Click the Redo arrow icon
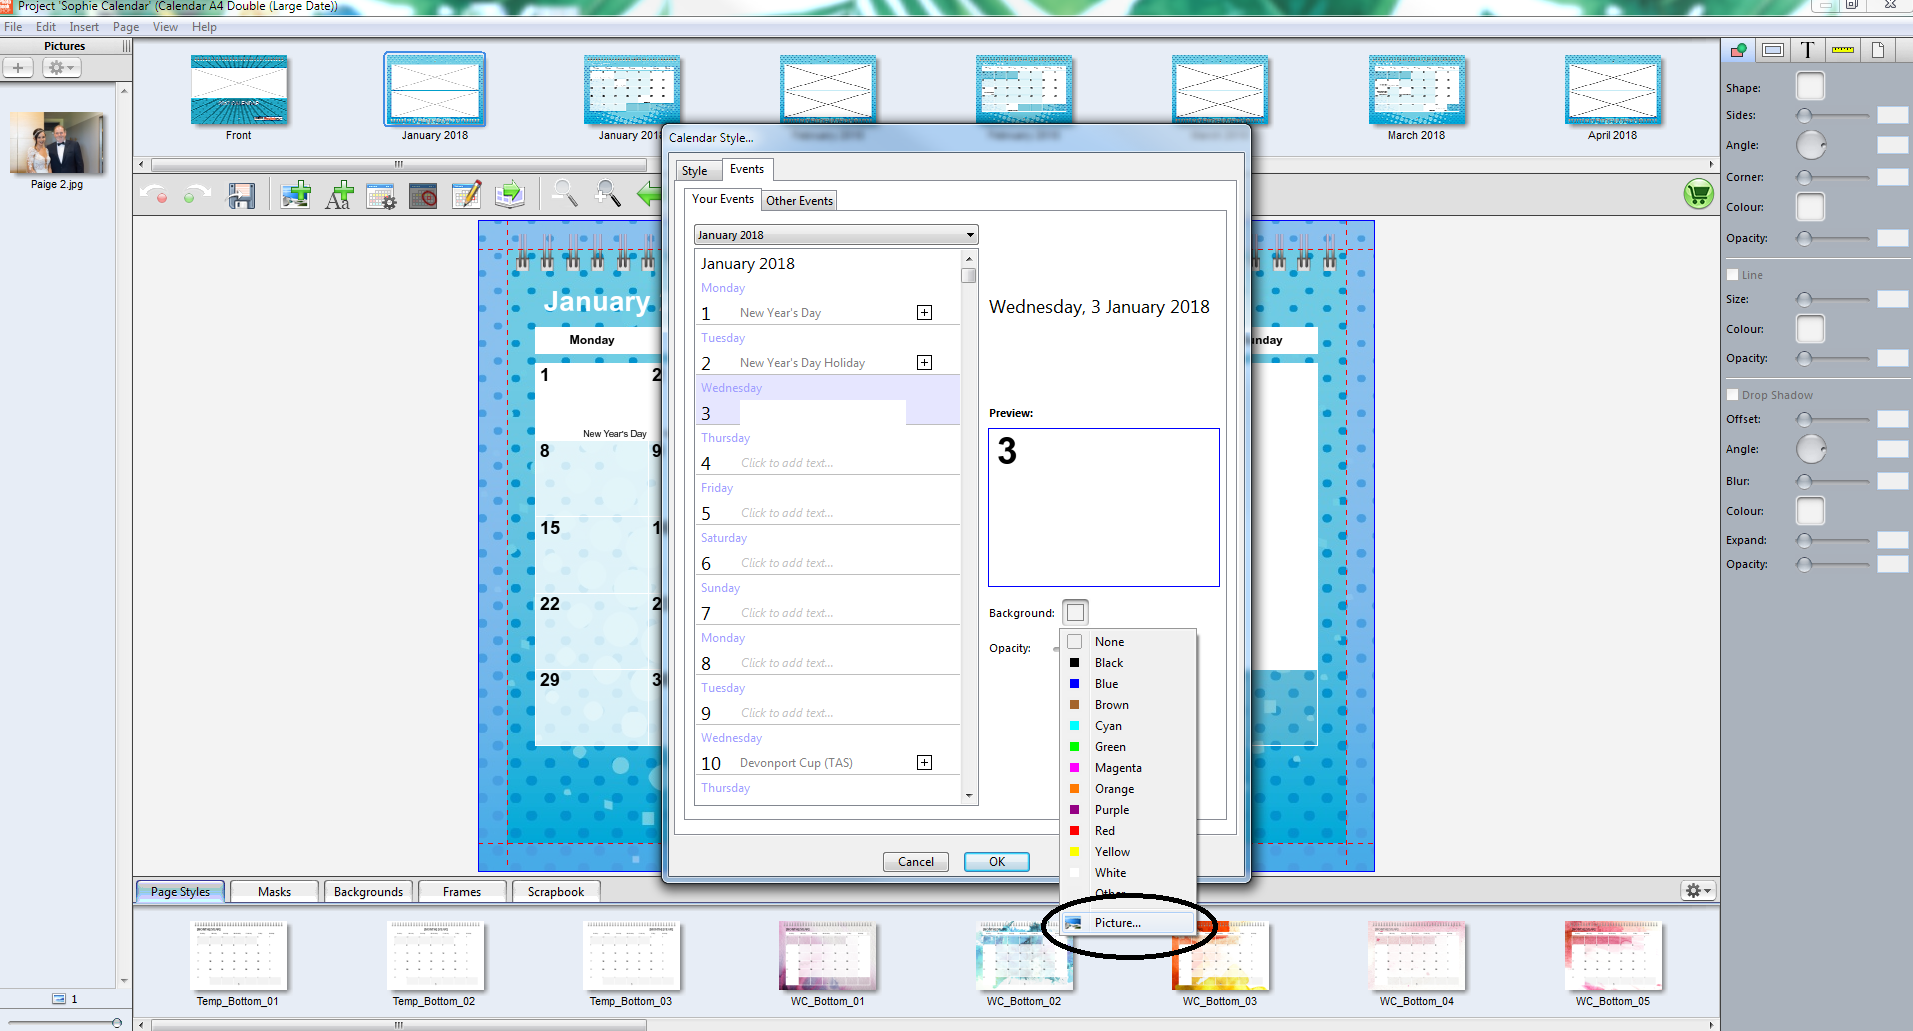 point(196,194)
